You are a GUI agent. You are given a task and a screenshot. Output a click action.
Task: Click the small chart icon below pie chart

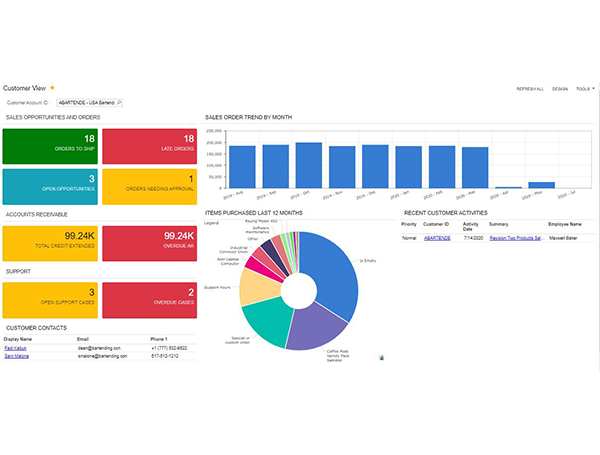coord(381,356)
